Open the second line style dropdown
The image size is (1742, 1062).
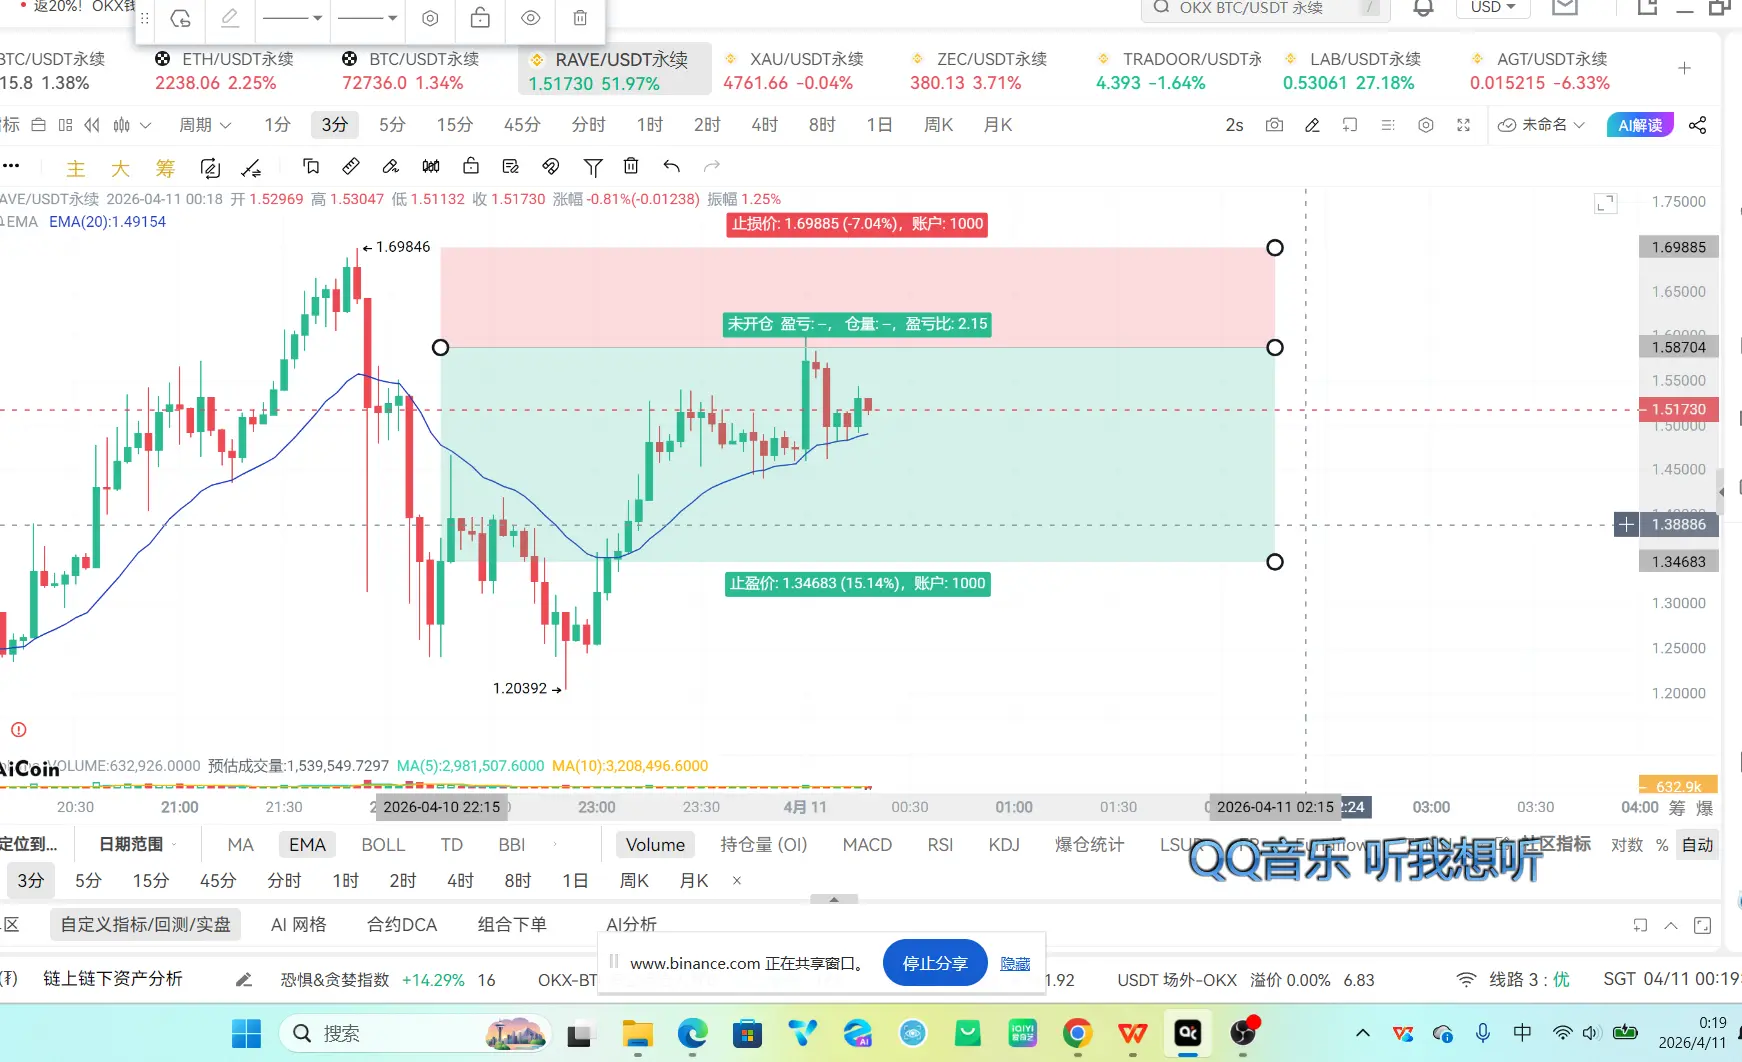367,18
